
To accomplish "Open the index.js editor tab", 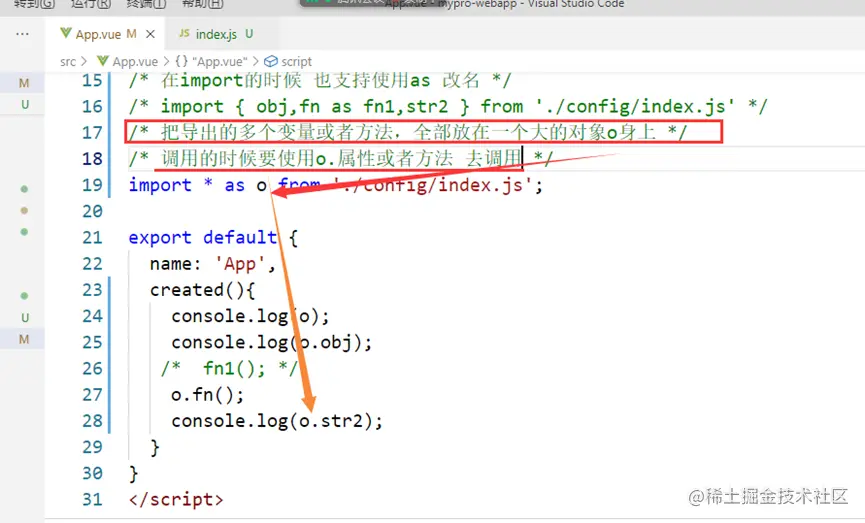I will [216, 34].
